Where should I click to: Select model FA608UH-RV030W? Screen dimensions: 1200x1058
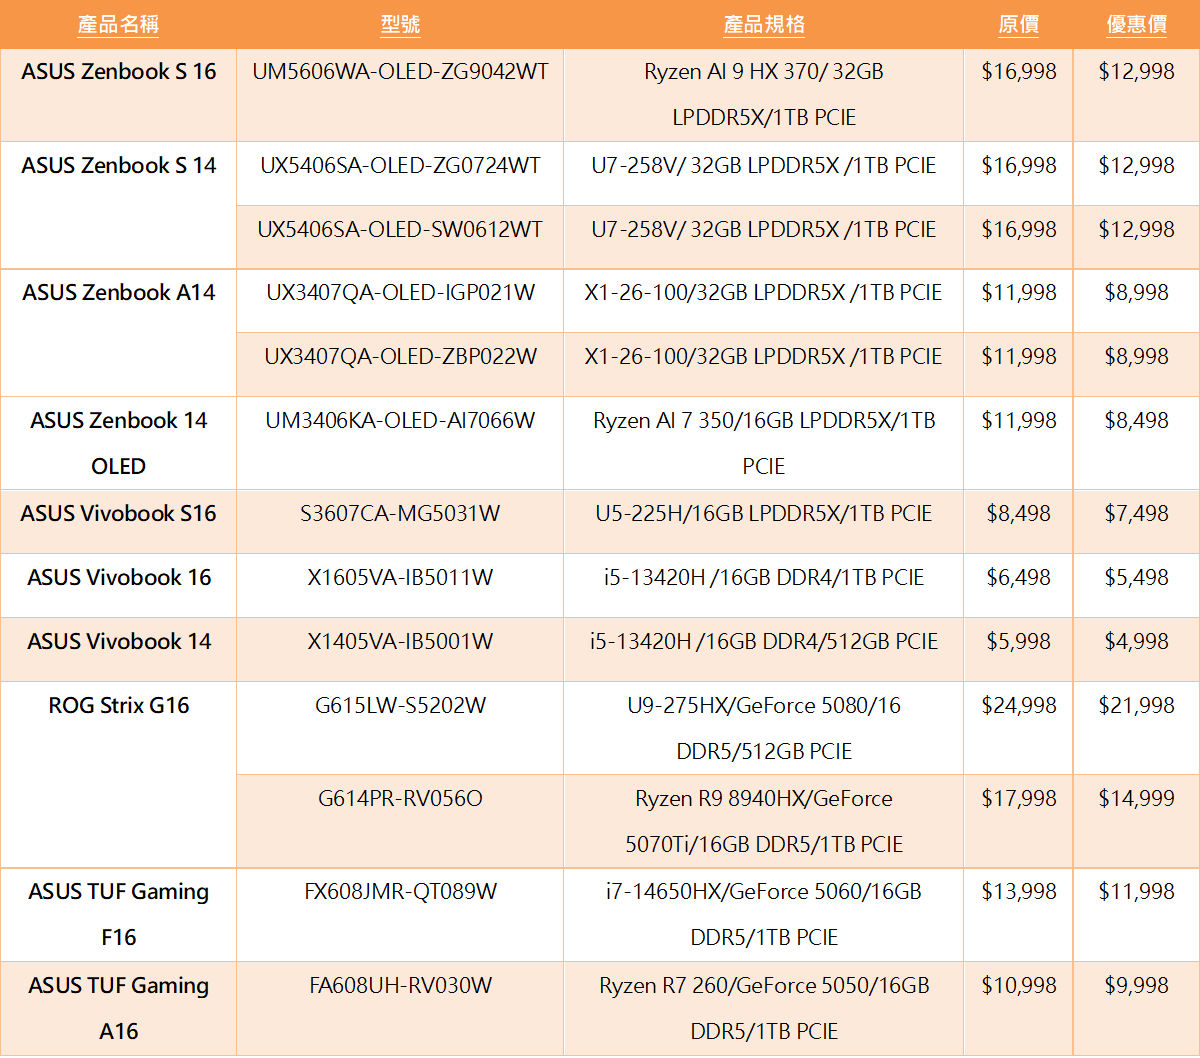[400, 985]
